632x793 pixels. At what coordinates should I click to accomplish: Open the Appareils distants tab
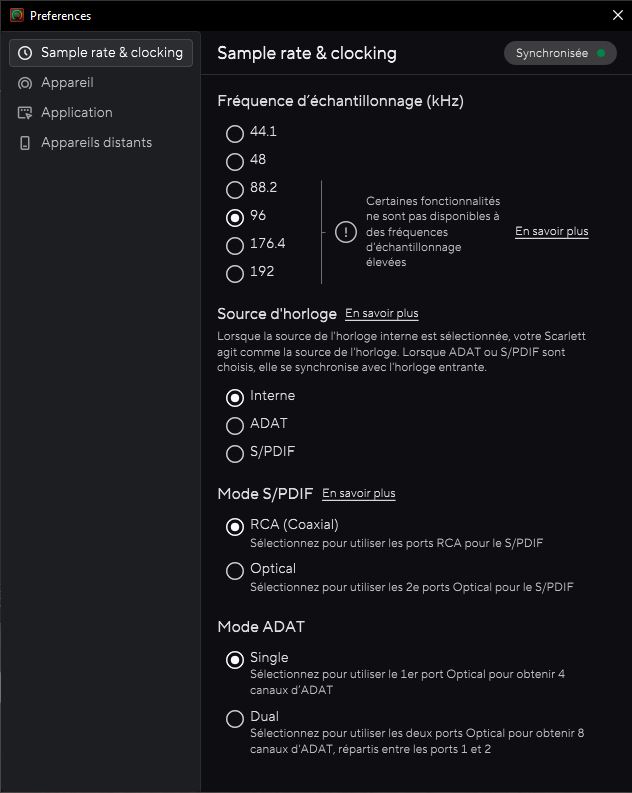coord(96,143)
